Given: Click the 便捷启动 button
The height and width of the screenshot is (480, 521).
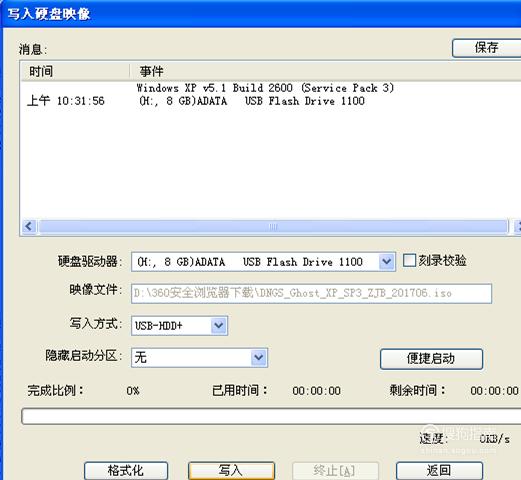Looking at the screenshot, I should [x=431, y=359].
